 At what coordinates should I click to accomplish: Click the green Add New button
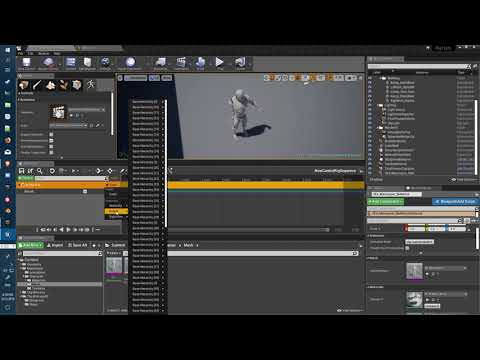(31, 245)
